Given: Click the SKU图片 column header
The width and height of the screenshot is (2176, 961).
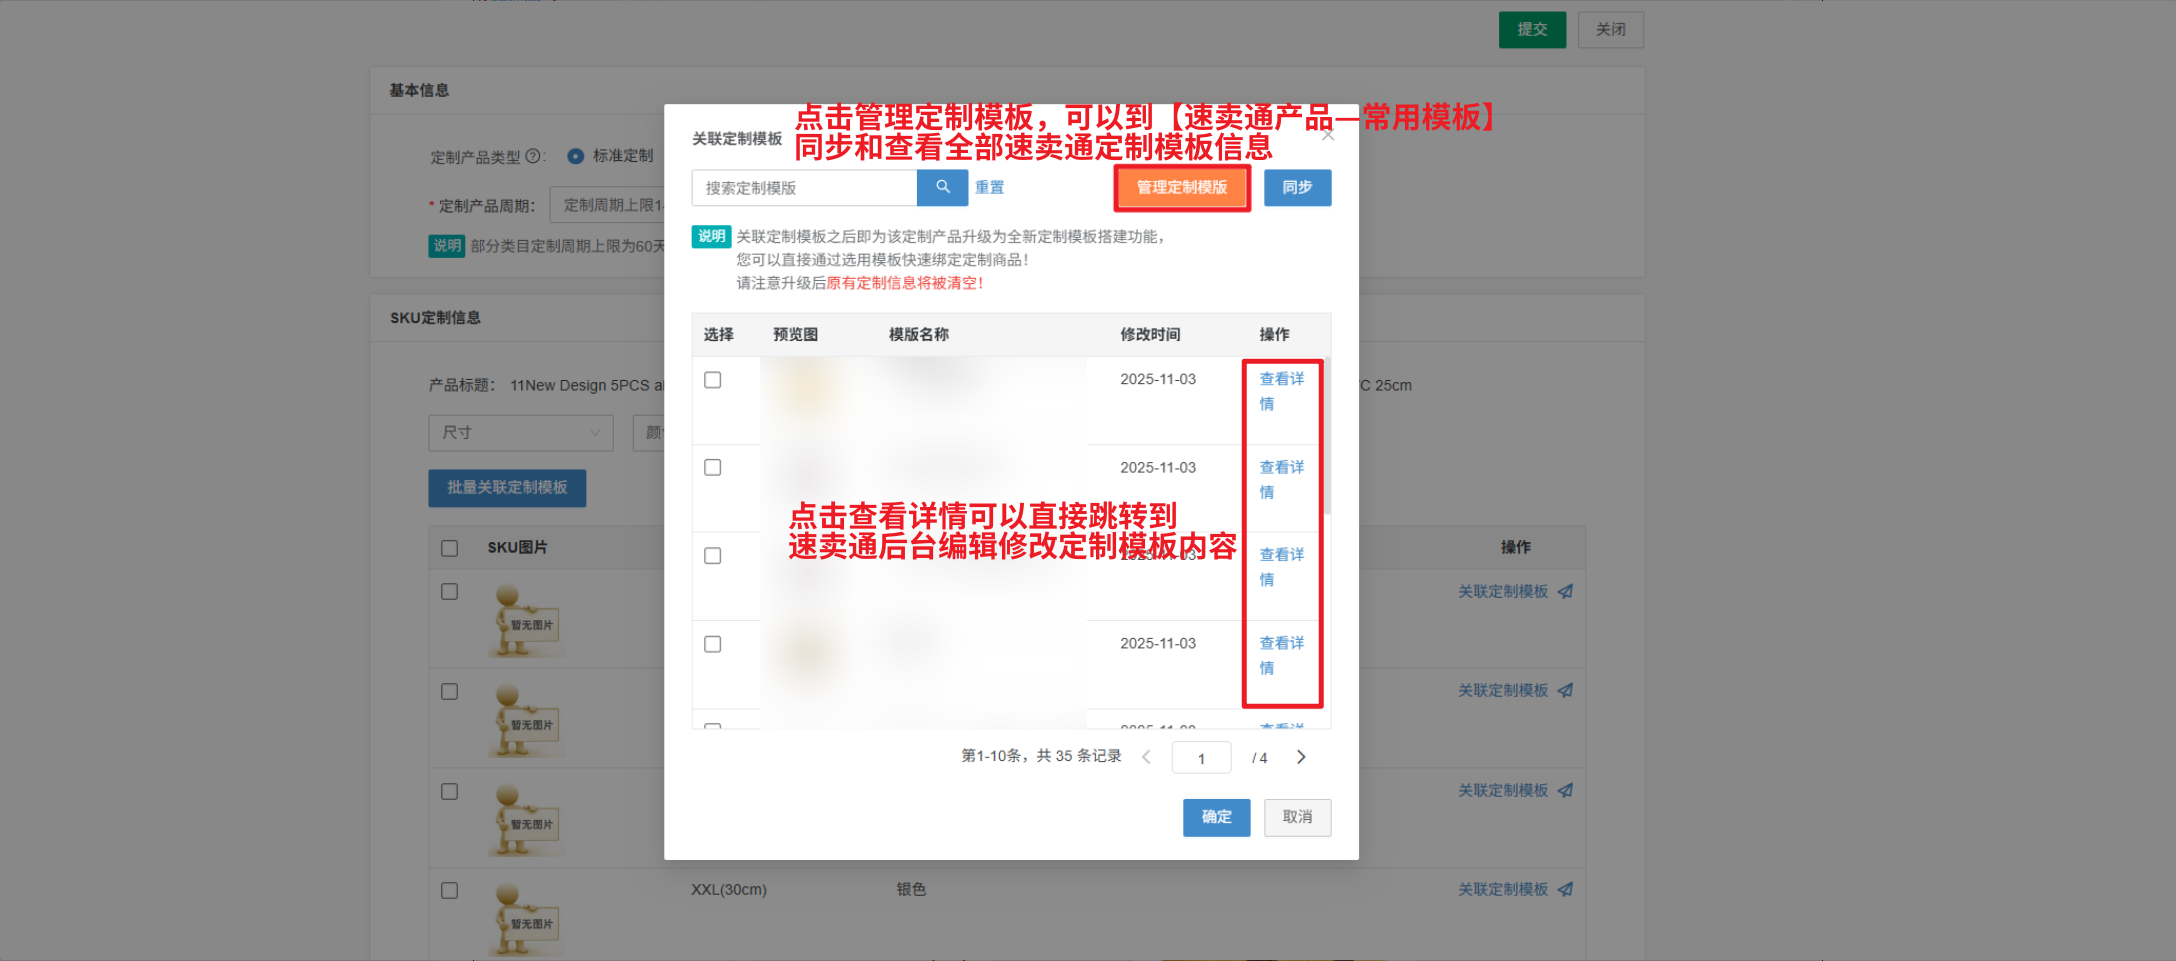Looking at the screenshot, I should point(517,547).
